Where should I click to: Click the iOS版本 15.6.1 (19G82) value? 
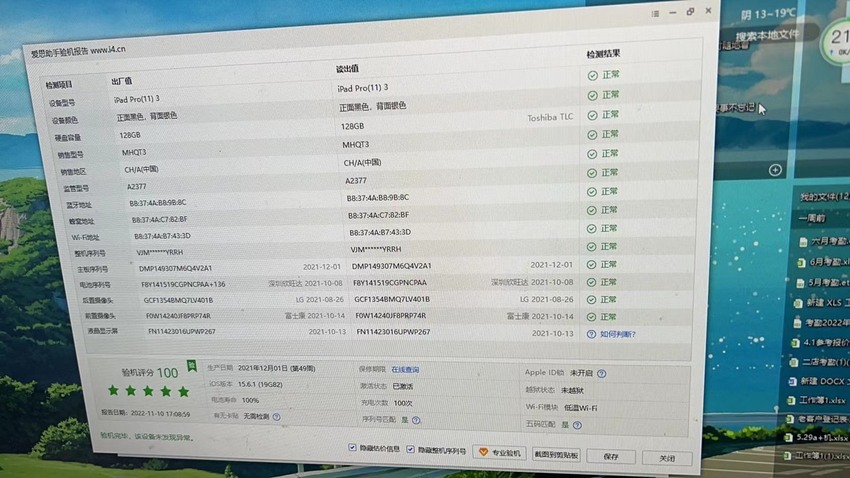click(260, 385)
